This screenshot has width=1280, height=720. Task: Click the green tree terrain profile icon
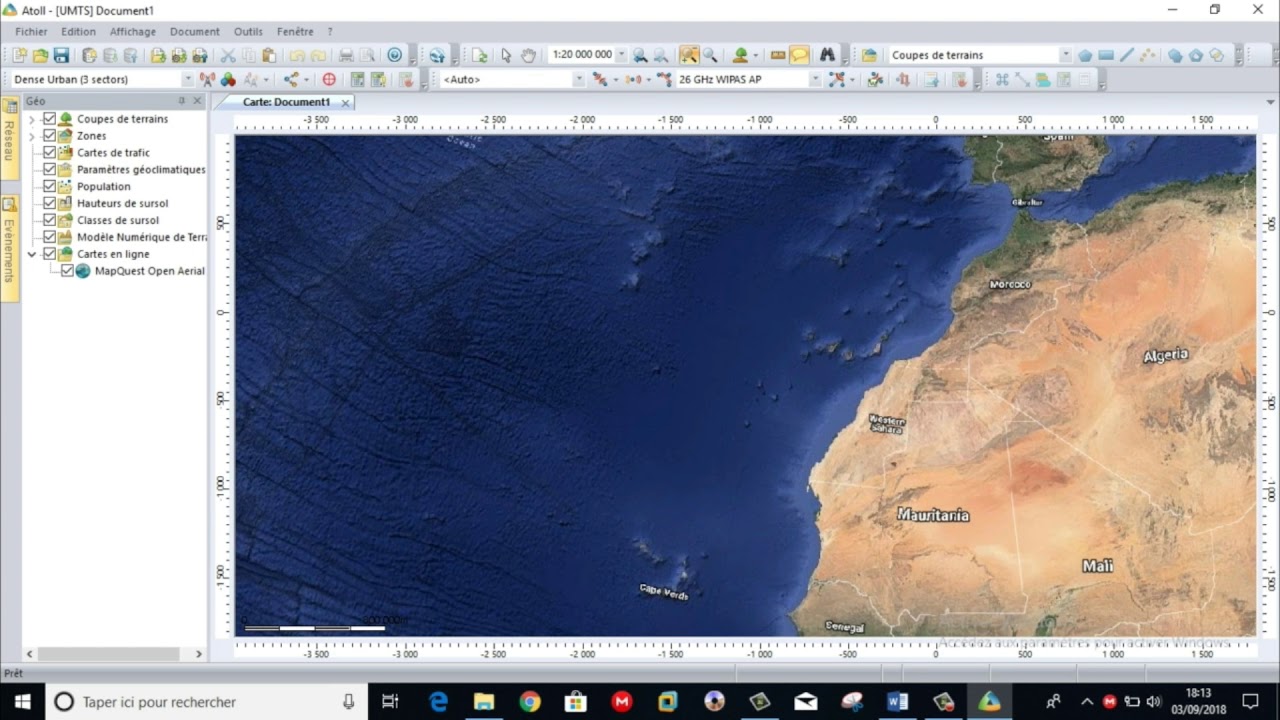[741, 55]
